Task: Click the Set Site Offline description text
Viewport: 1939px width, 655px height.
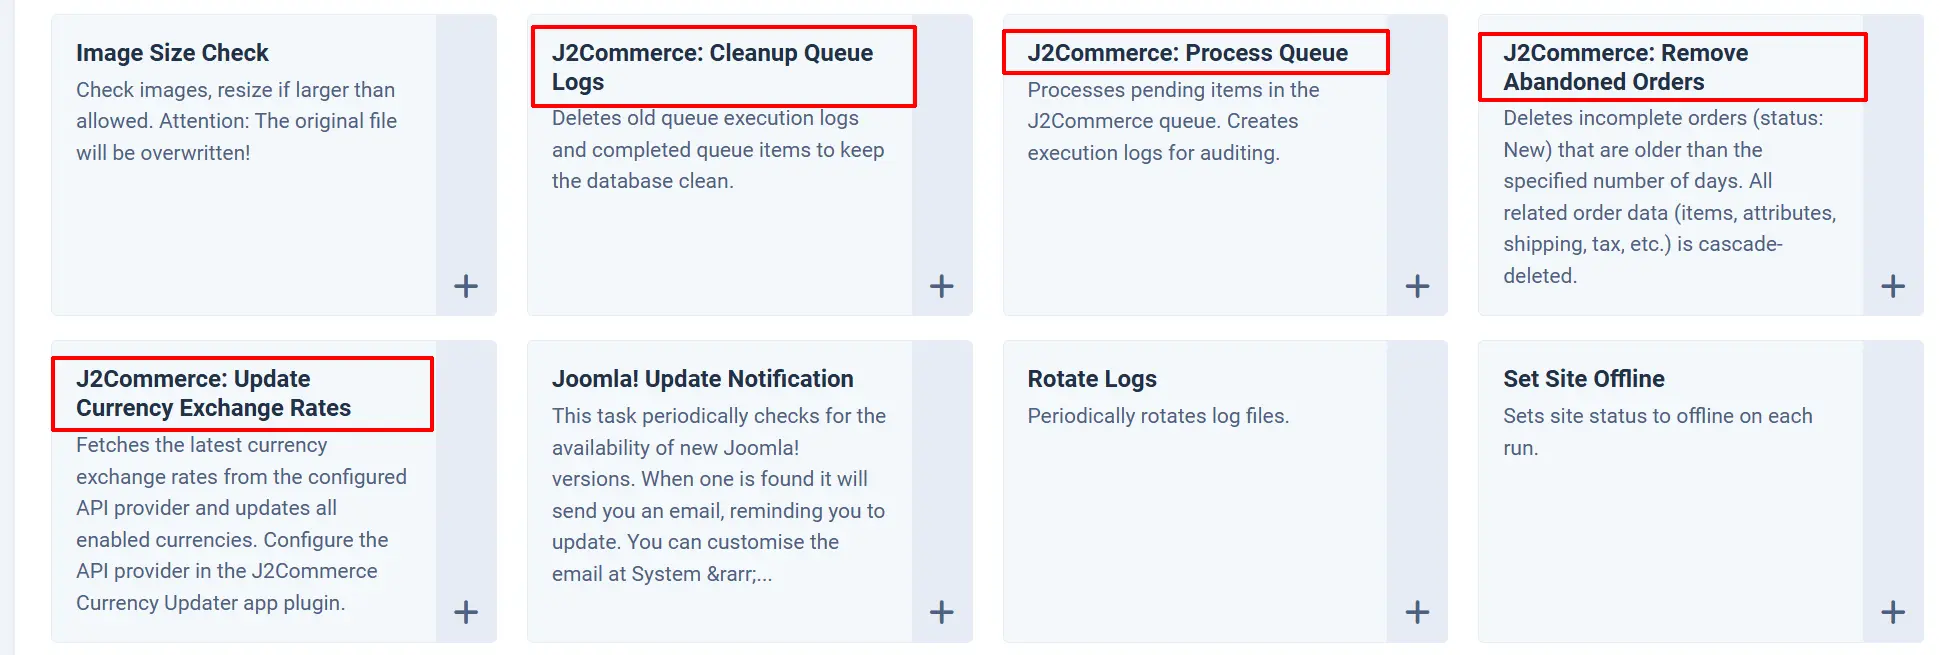Action: point(1658,432)
